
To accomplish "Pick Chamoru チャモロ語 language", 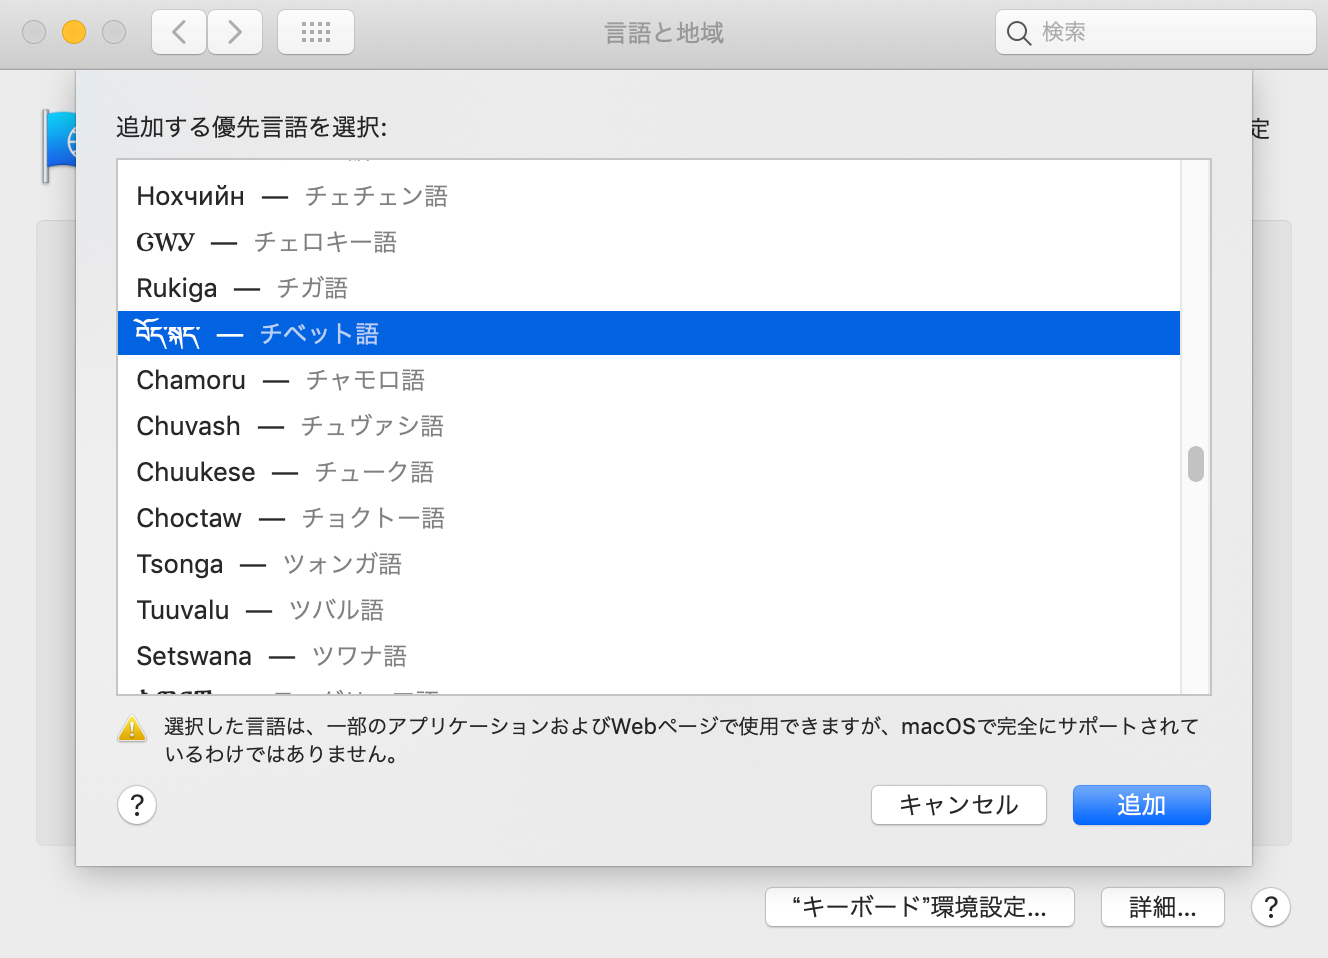I will tap(281, 380).
